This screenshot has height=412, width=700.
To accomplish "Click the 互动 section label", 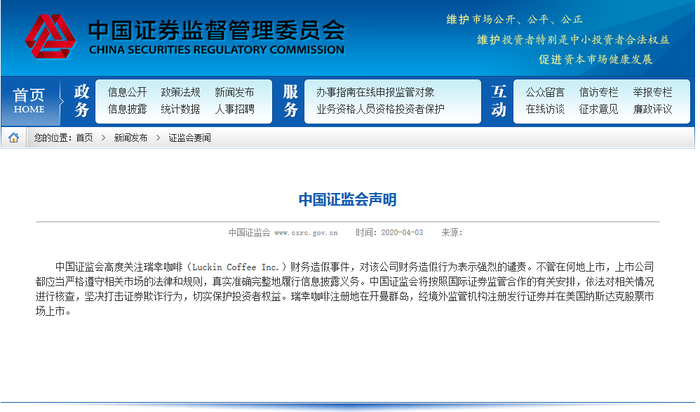I will (x=499, y=101).
